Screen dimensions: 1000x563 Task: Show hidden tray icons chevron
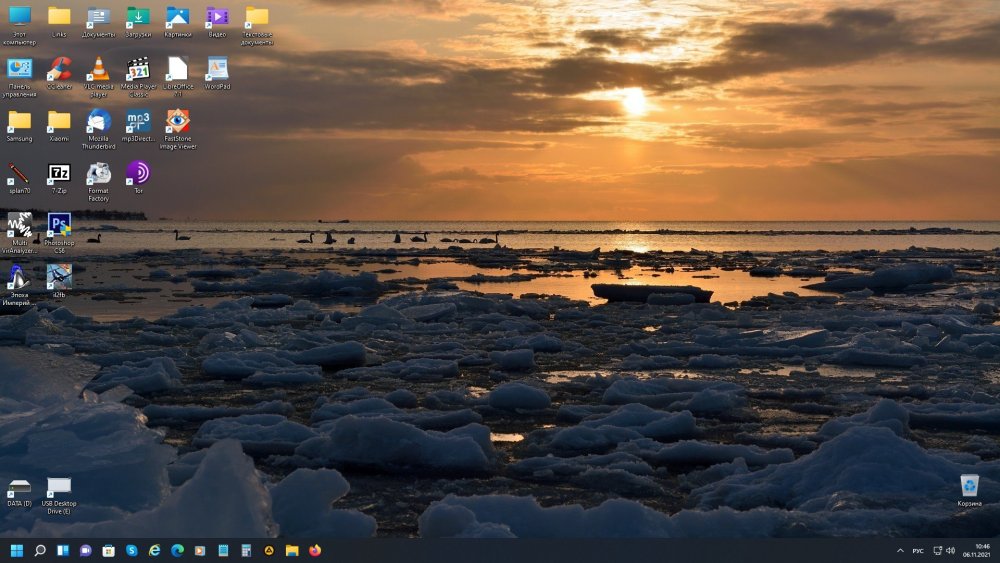click(x=900, y=551)
